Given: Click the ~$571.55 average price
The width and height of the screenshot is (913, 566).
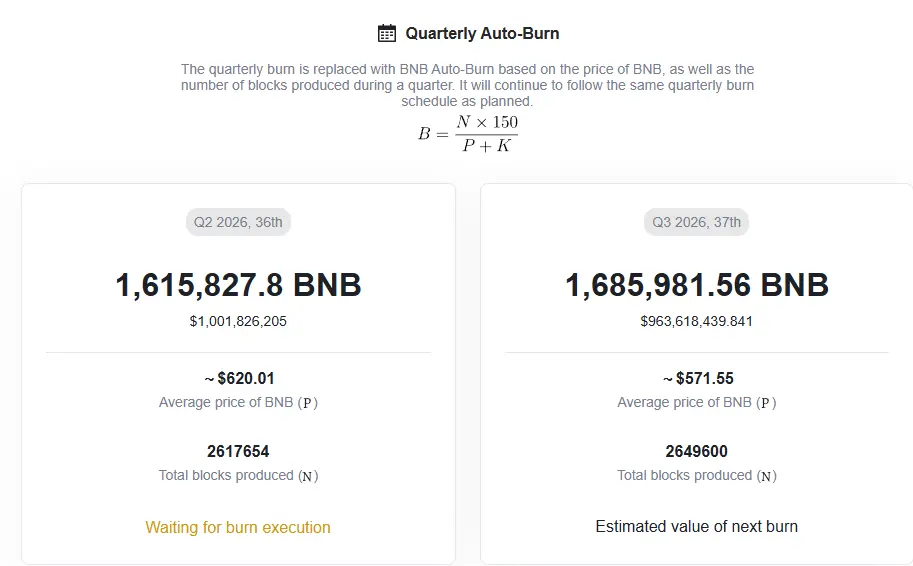Looking at the screenshot, I should point(698,378).
